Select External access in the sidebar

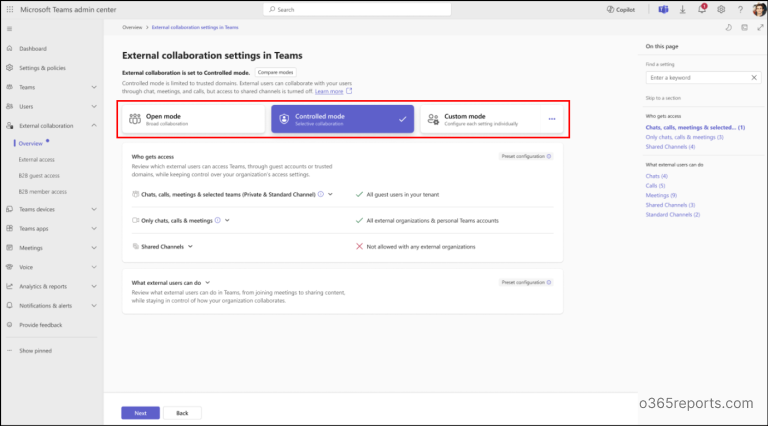pos(37,160)
